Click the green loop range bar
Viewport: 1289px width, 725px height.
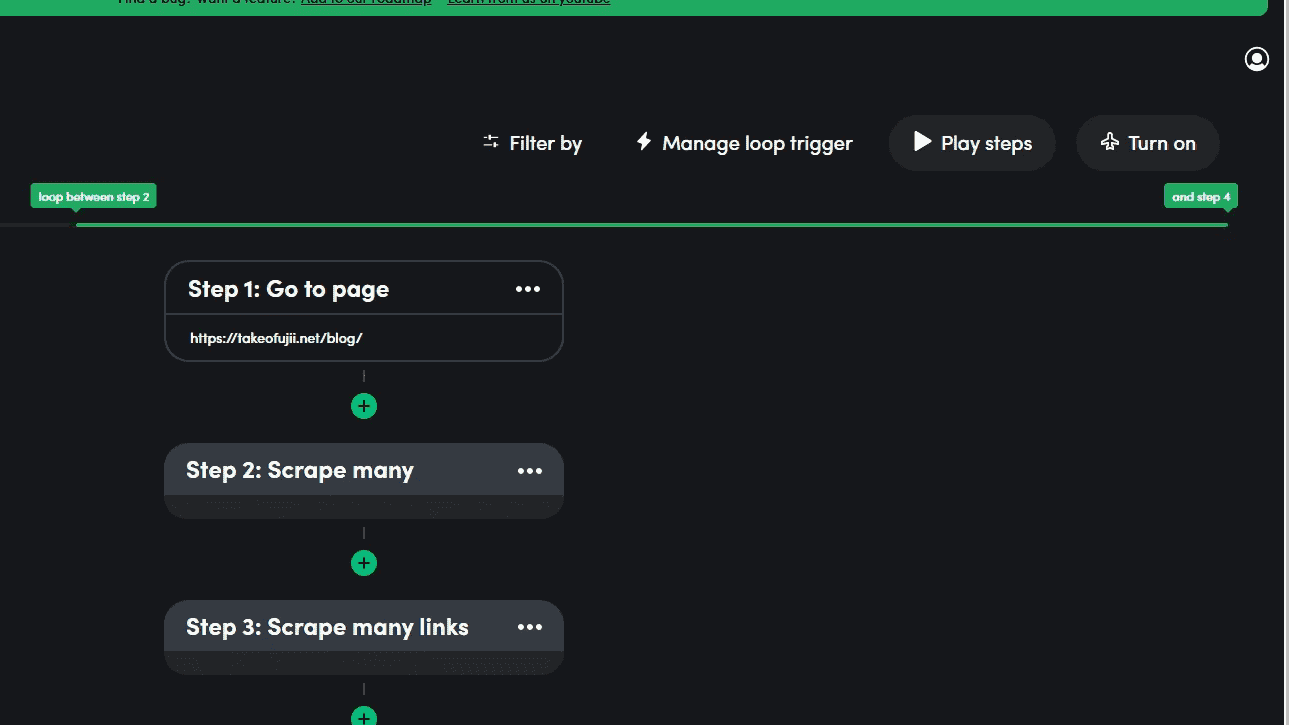pos(652,225)
